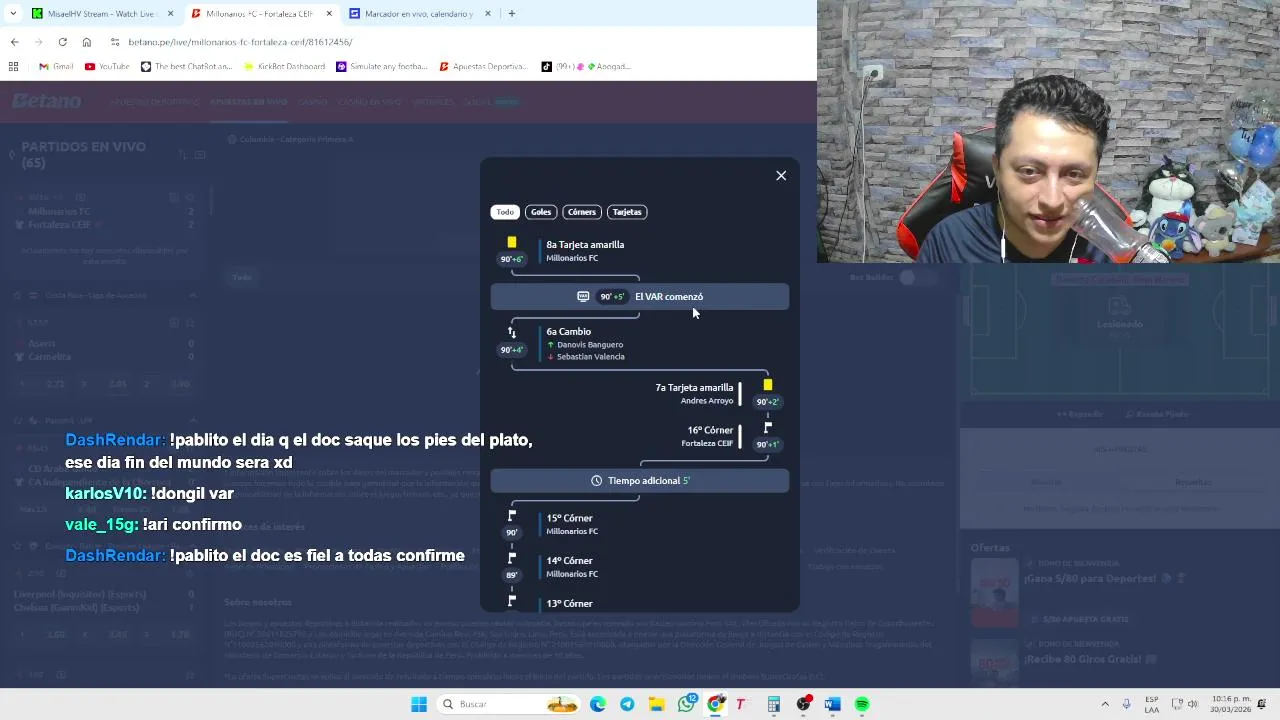The image size is (1280, 720).
Task: Open the taskbar clock and date
Action: 1231,704
